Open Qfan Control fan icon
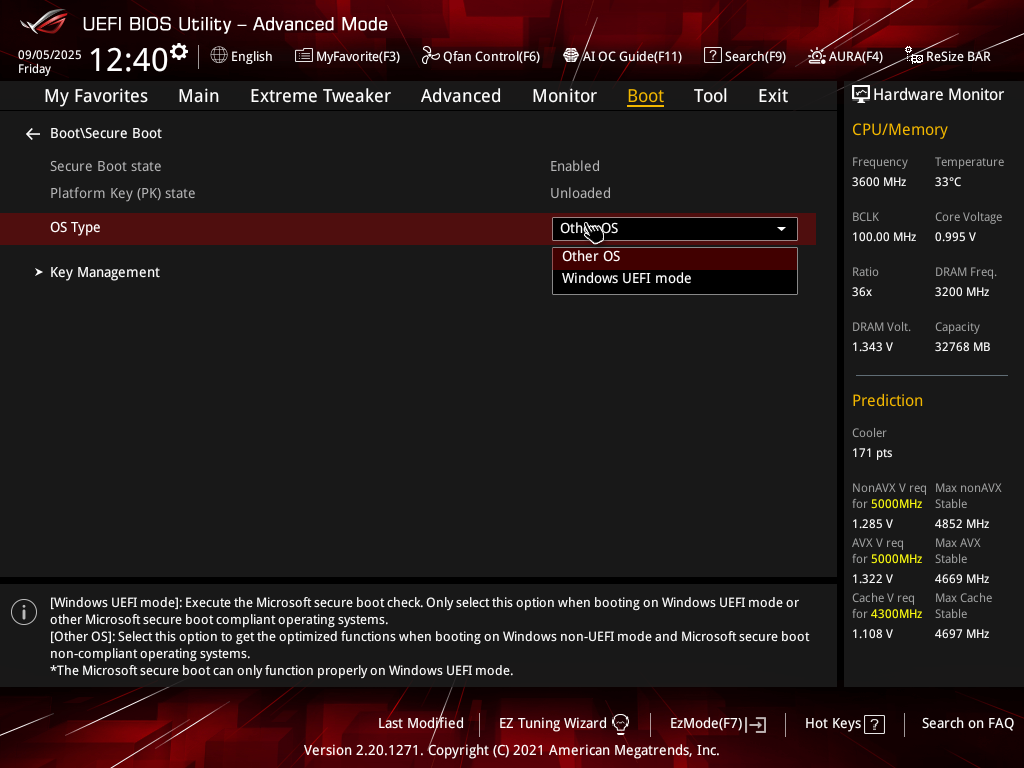Viewport: 1024px width, 768px height. (x=430, y=56)
